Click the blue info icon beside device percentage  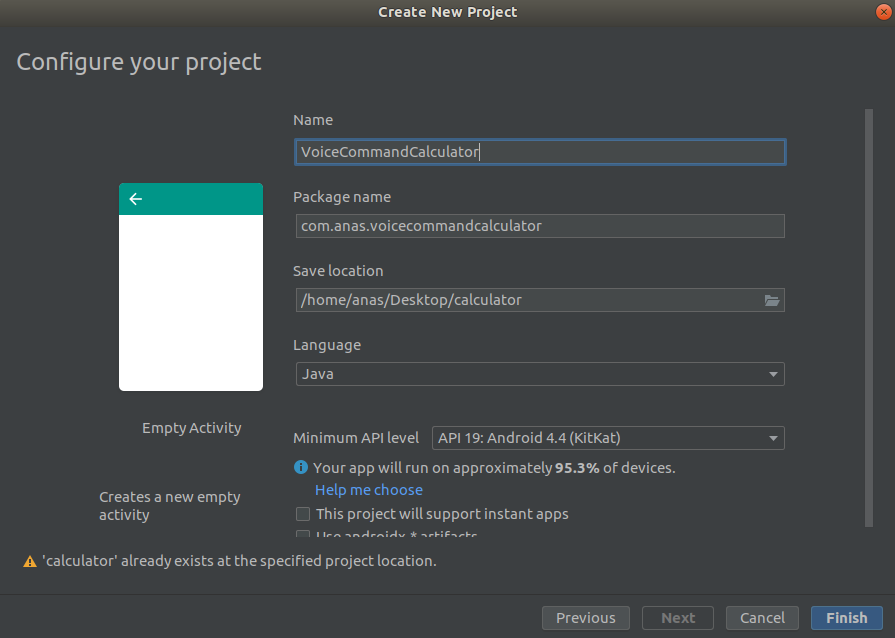[x=301, y=467]
